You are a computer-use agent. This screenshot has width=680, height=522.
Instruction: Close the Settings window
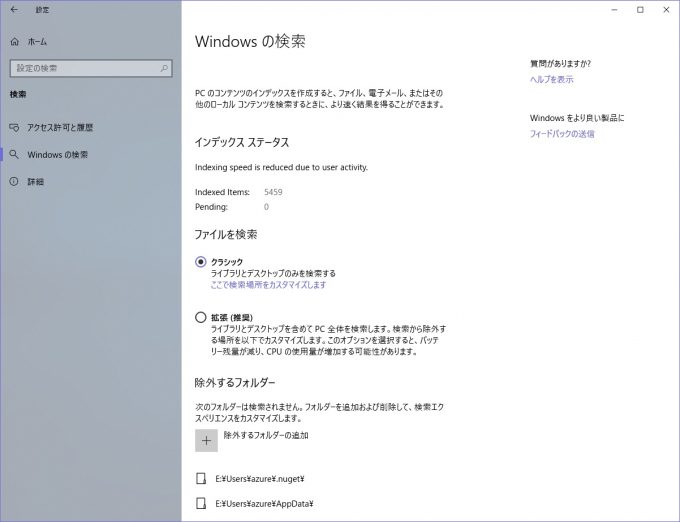click(x=666, y=10)
